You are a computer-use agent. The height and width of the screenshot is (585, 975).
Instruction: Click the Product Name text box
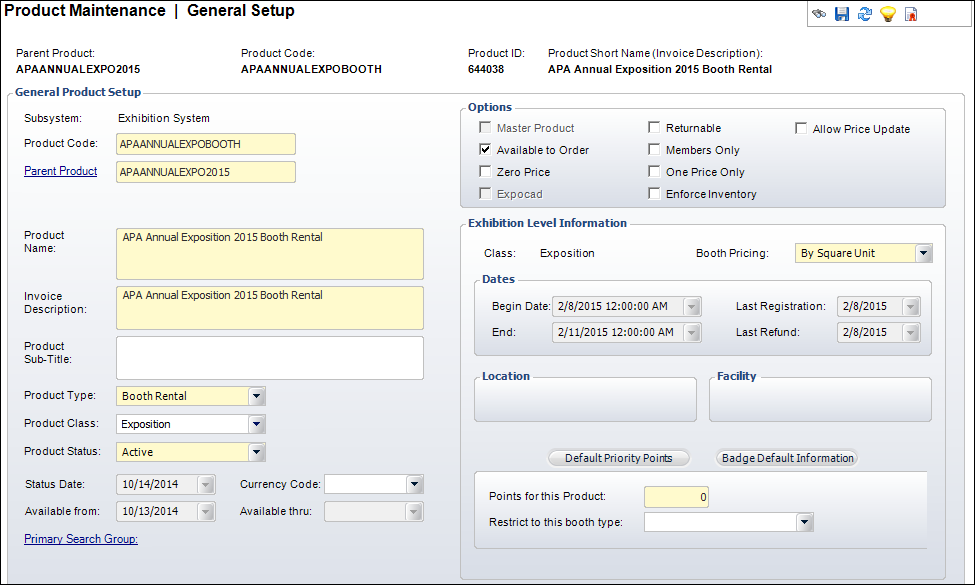pyautogui.click(x=270, y=254)
